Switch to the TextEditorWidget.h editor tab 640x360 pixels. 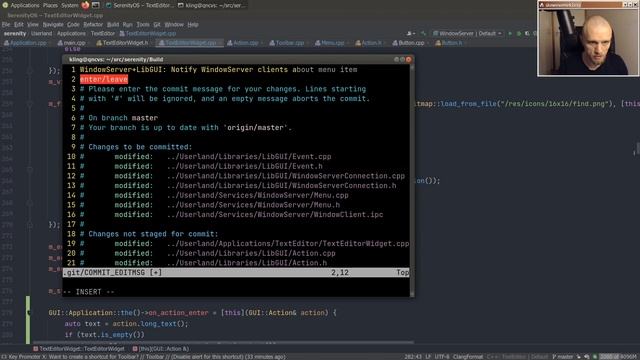tap(123, 43)
